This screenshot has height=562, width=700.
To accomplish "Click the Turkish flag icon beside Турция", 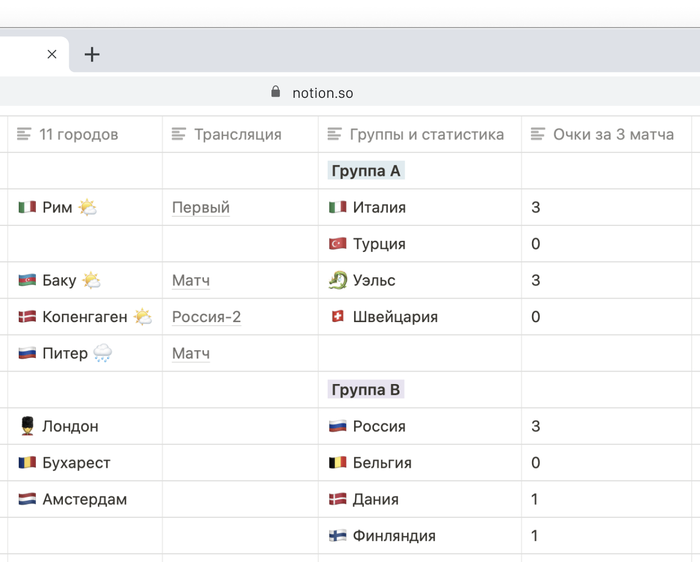I will pyautogui.click(x=338, y=244).
